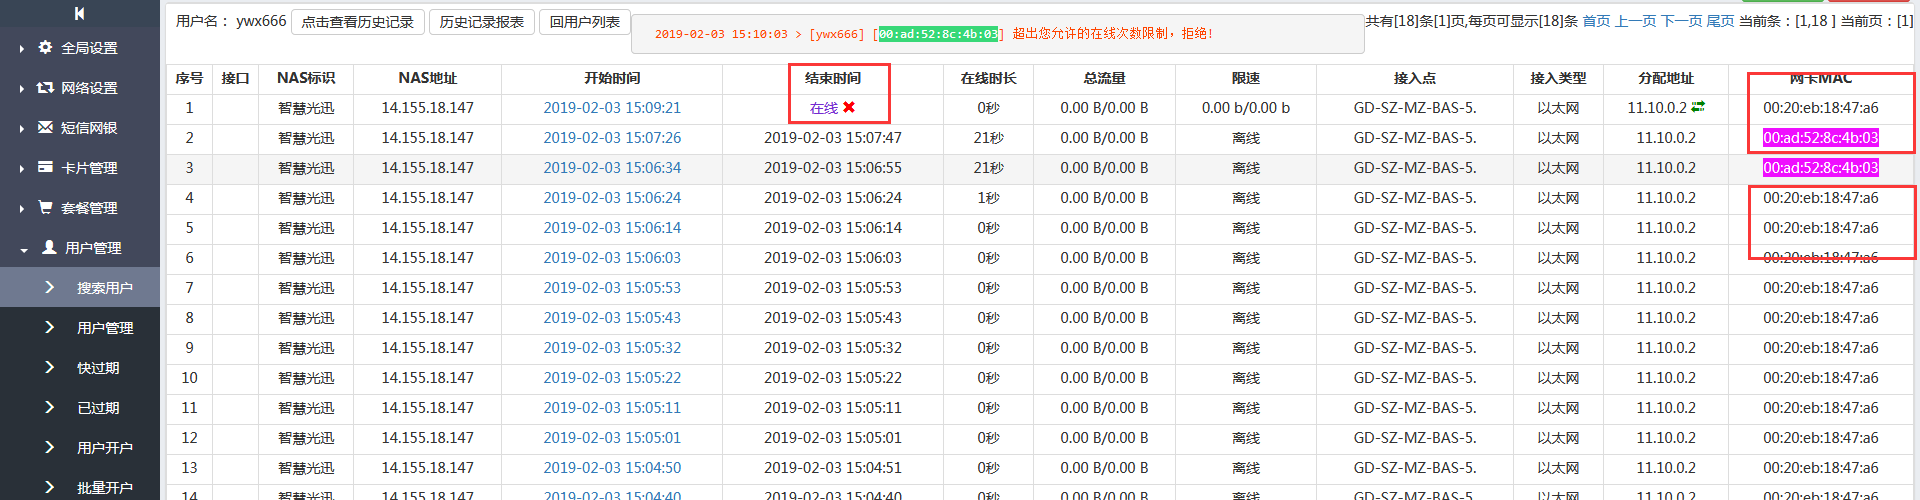Screen dimensions: 1920x500
Task: Open the 搜索用户 submenu item
Action: 104,288
